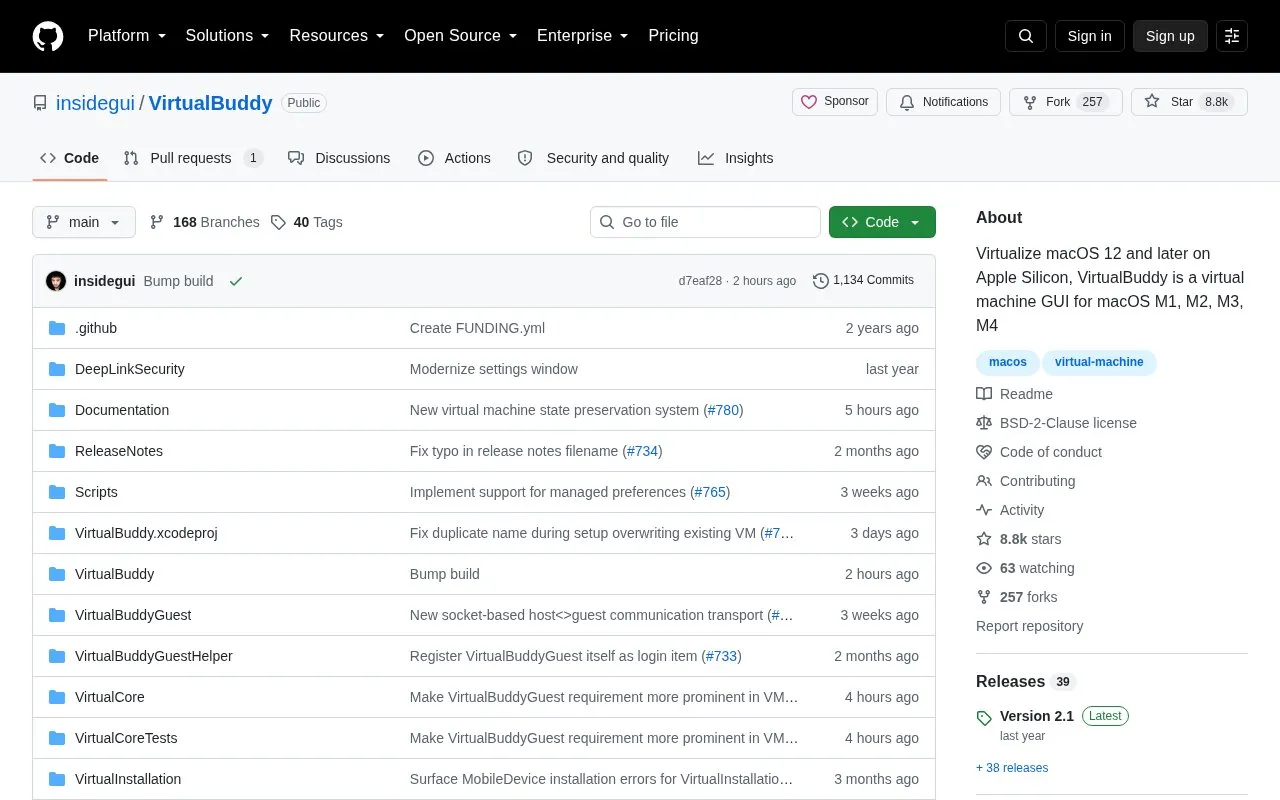
Task: Switch to the Pull requests tab
Action: (193, 158)
